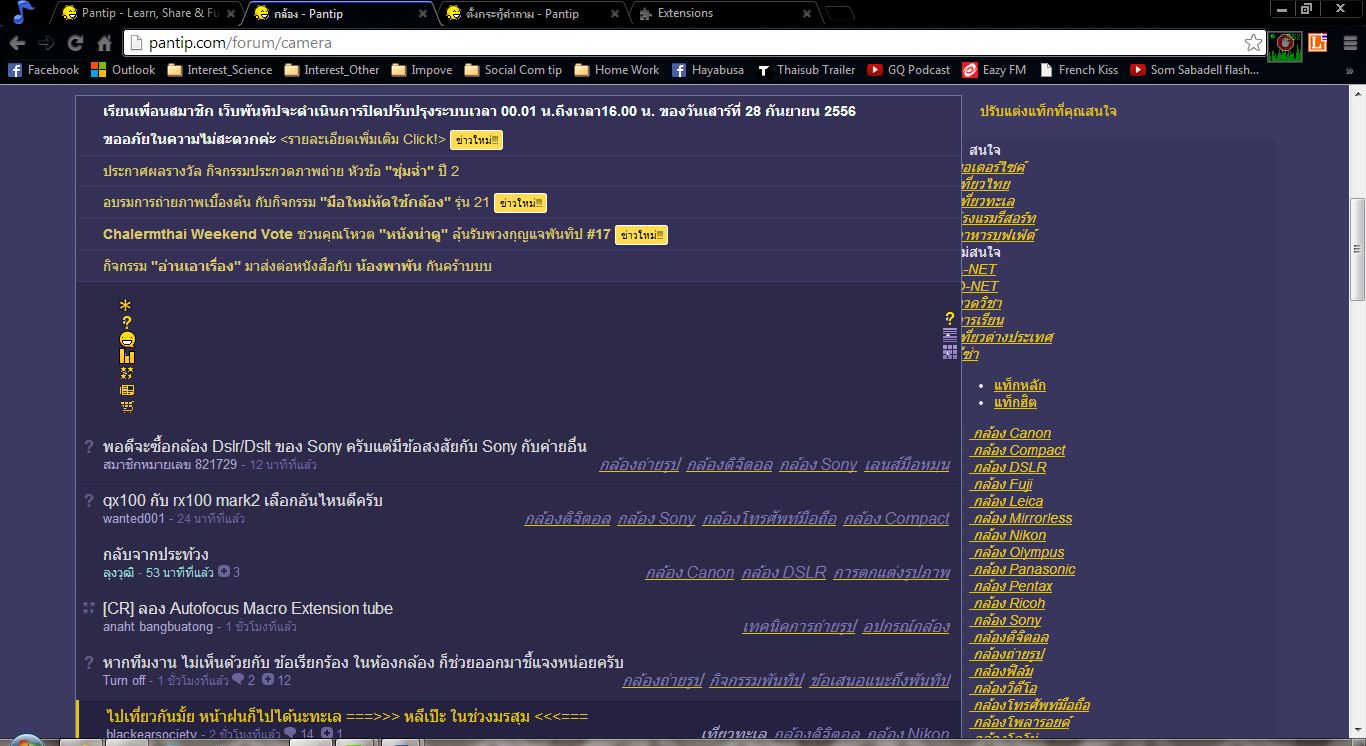Filter by poll bar-chart icon
Image resolution: width=1366 pixels, height=746 pixels.
[127, 356]
